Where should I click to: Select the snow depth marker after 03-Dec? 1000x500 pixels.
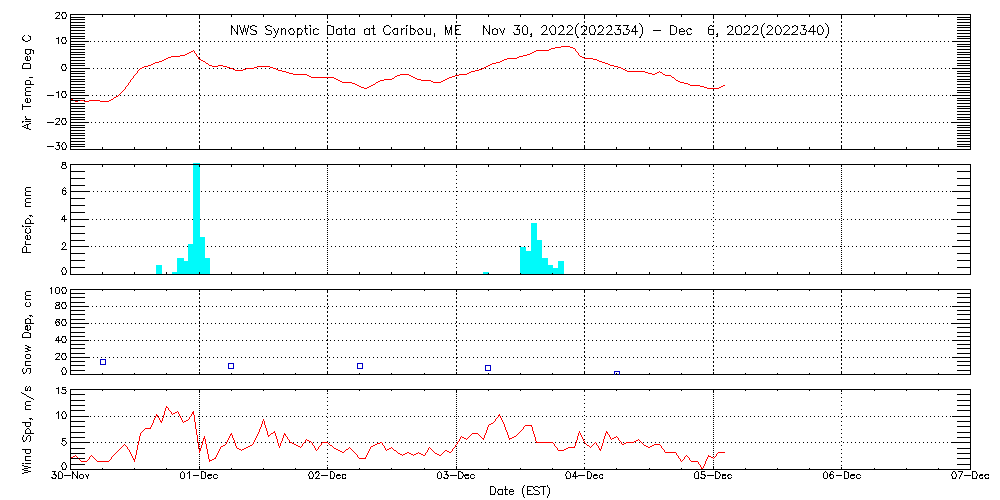coord(488,368)
